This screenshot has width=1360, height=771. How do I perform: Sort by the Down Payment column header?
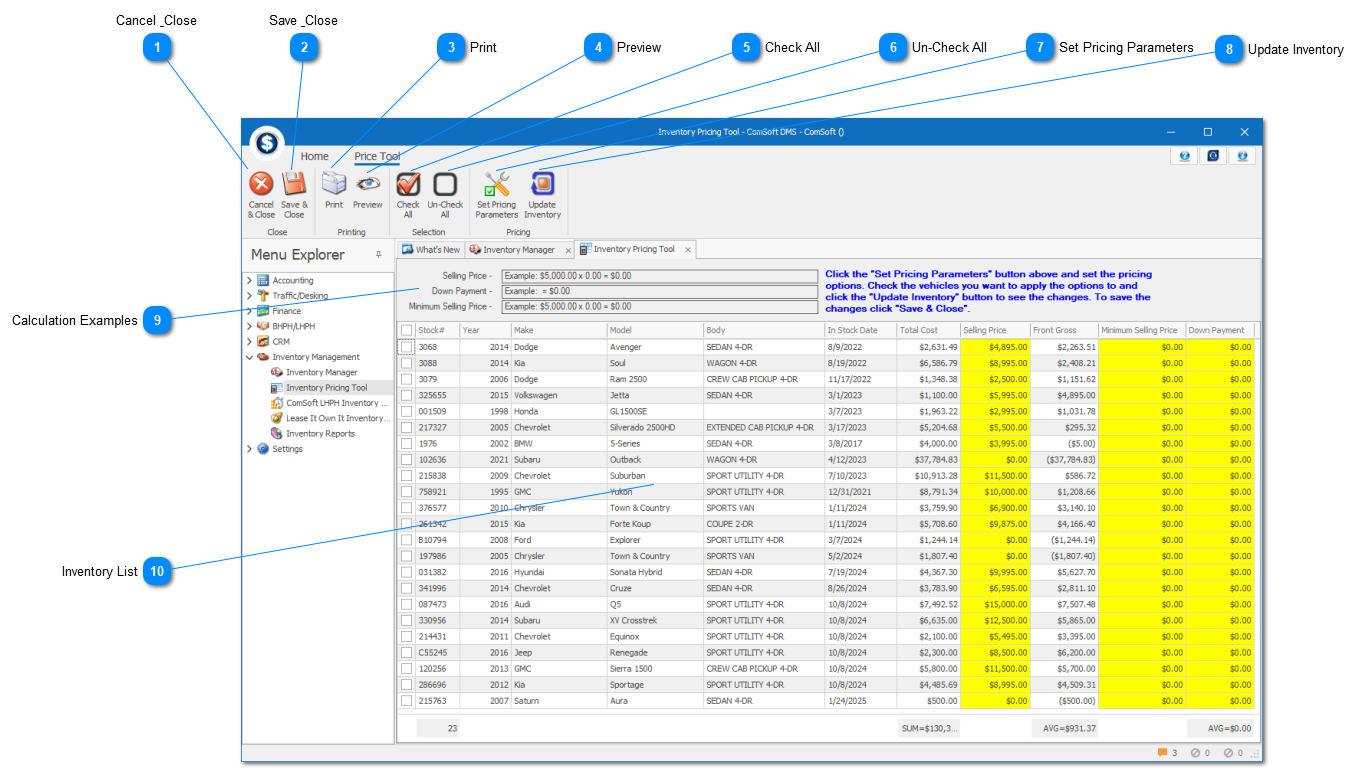point(1219,330)
